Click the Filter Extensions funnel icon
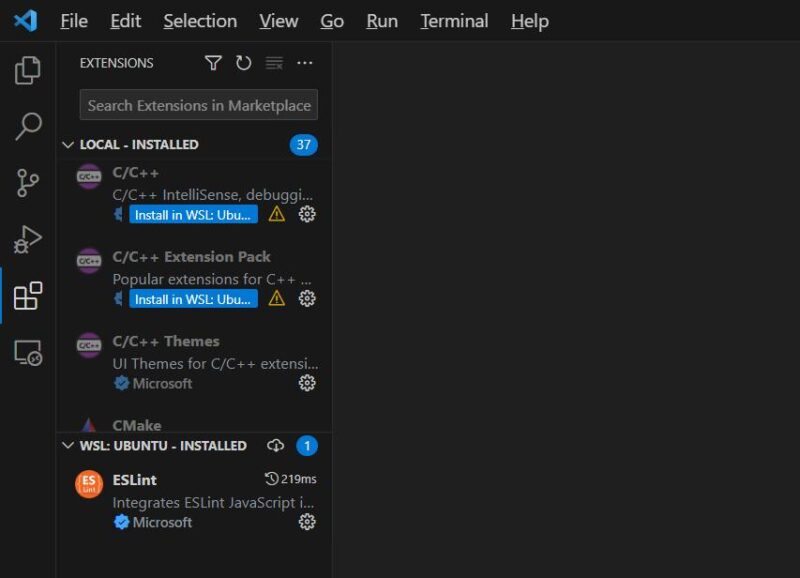The image size is (800, 578). coord(216,62)
